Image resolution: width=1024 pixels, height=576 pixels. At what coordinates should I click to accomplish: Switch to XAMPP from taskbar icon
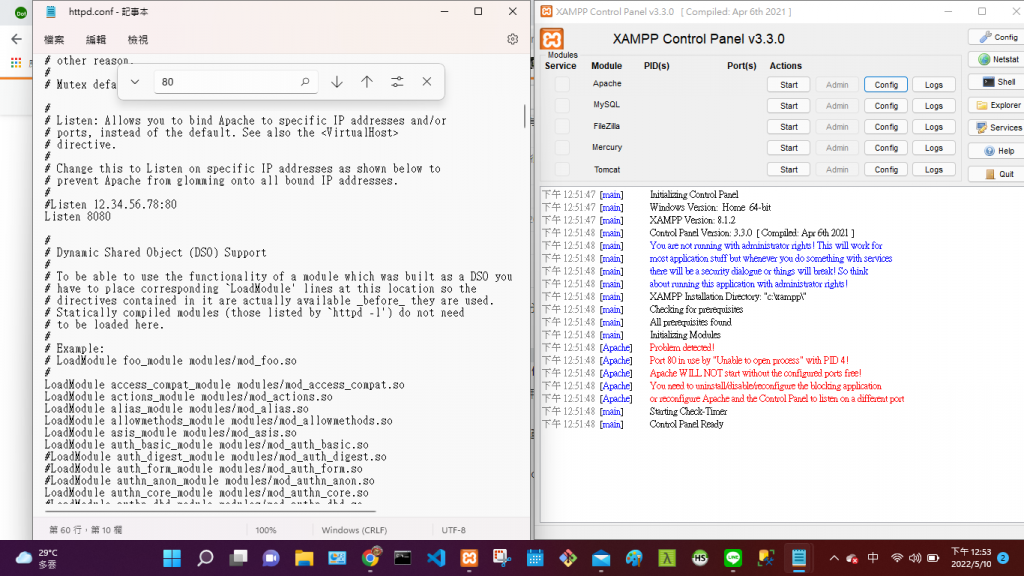coord(469,558)
